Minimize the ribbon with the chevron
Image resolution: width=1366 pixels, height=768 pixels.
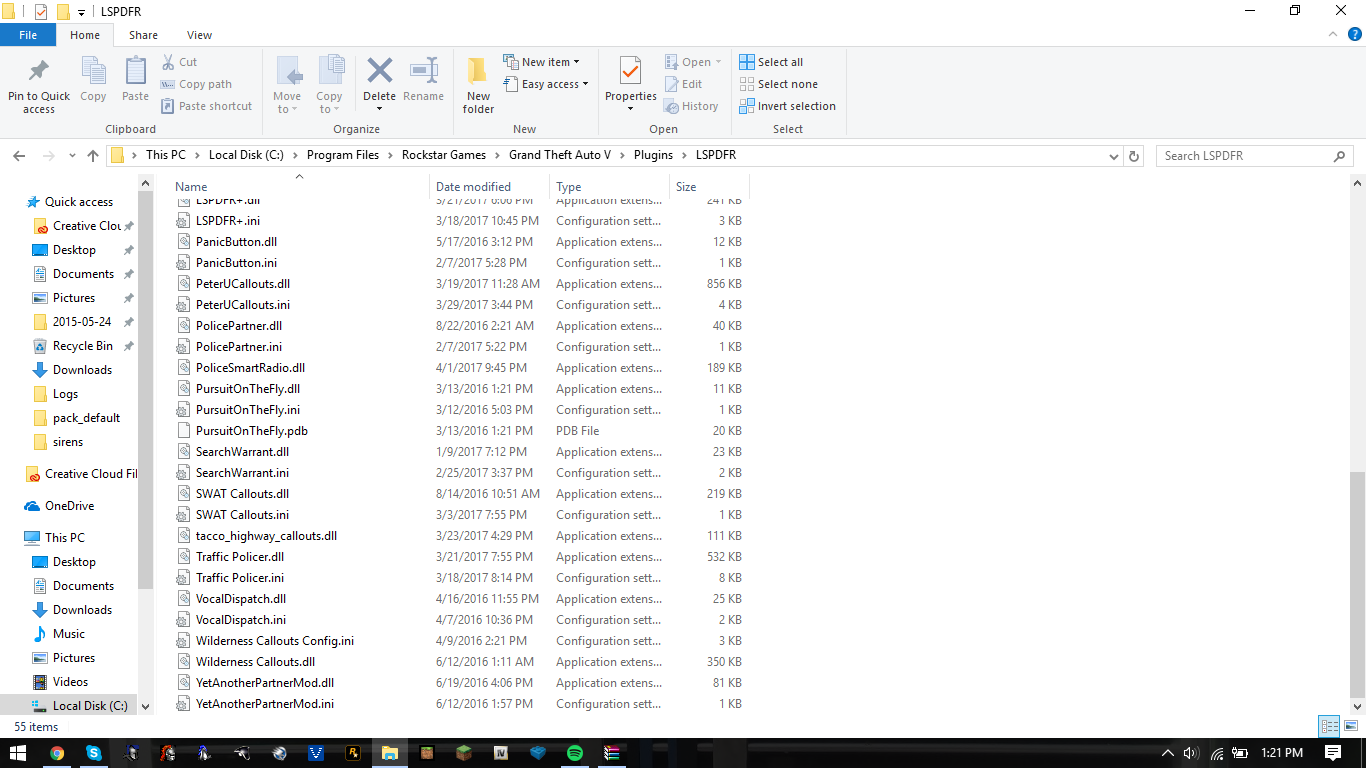pyautogui.click(x=1331, y=34)
